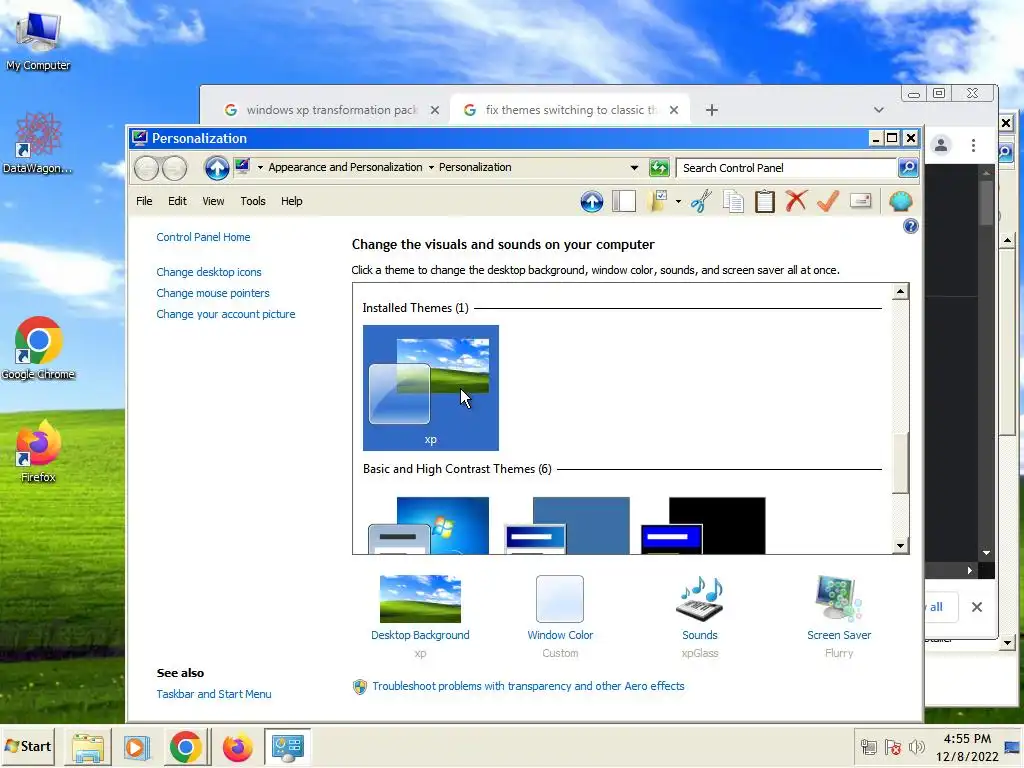The image size is (1024, 768).
Task: Open the Help menu
Action: pos(291,201)
